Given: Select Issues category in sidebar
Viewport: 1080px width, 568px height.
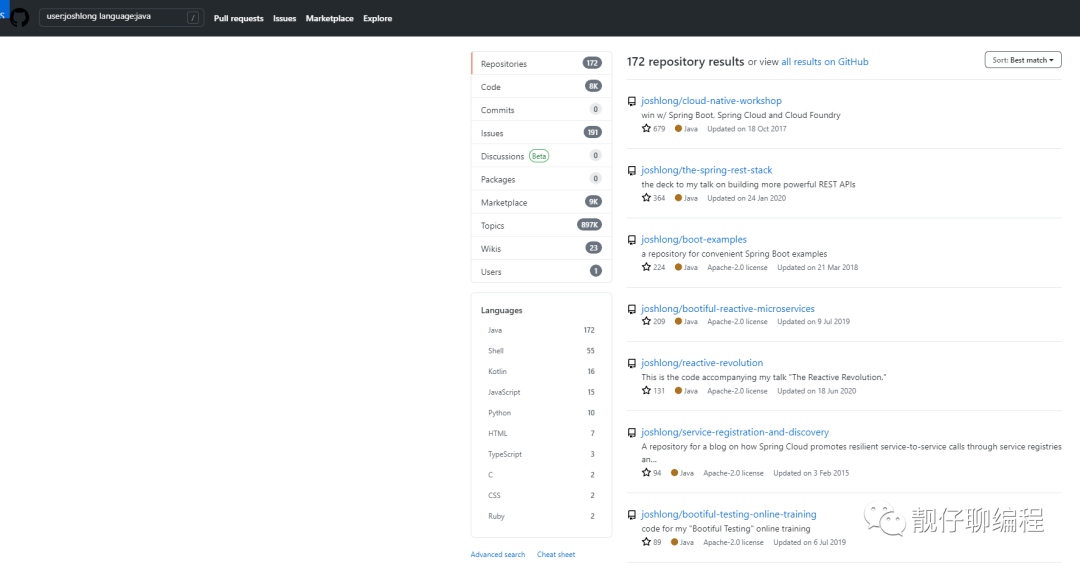Looking at the screenshot, I should click(x=541, y=133).
